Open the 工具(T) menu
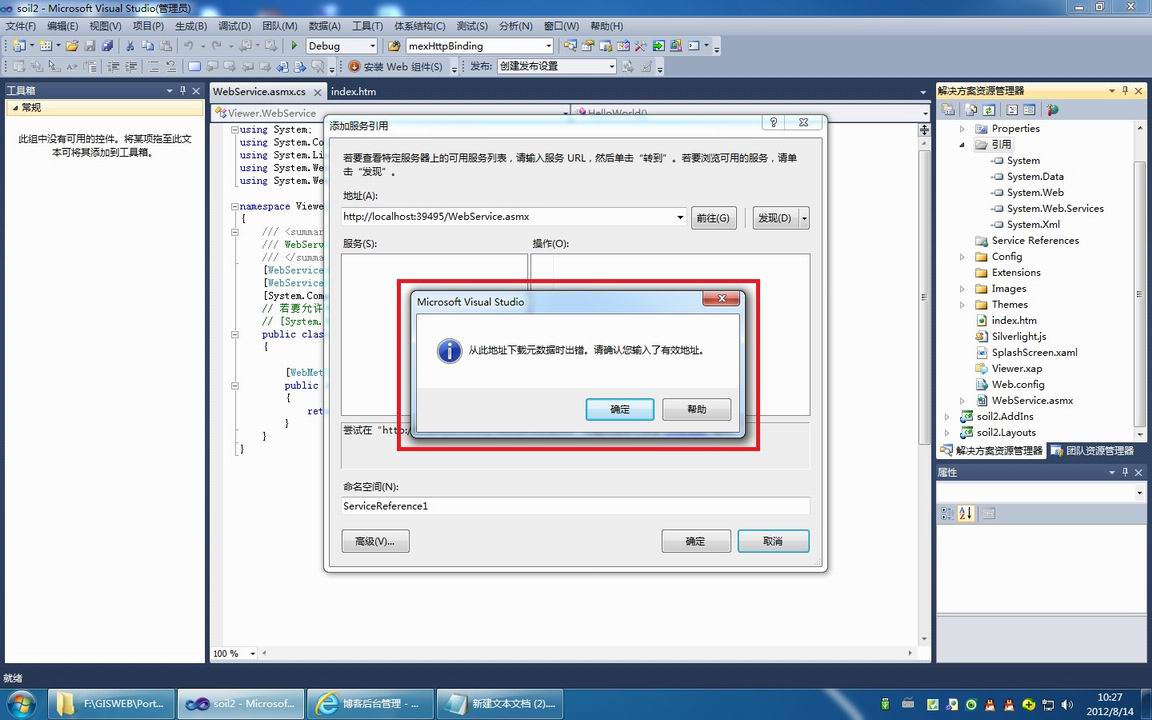1152x720 pixels. coord(367,26)
